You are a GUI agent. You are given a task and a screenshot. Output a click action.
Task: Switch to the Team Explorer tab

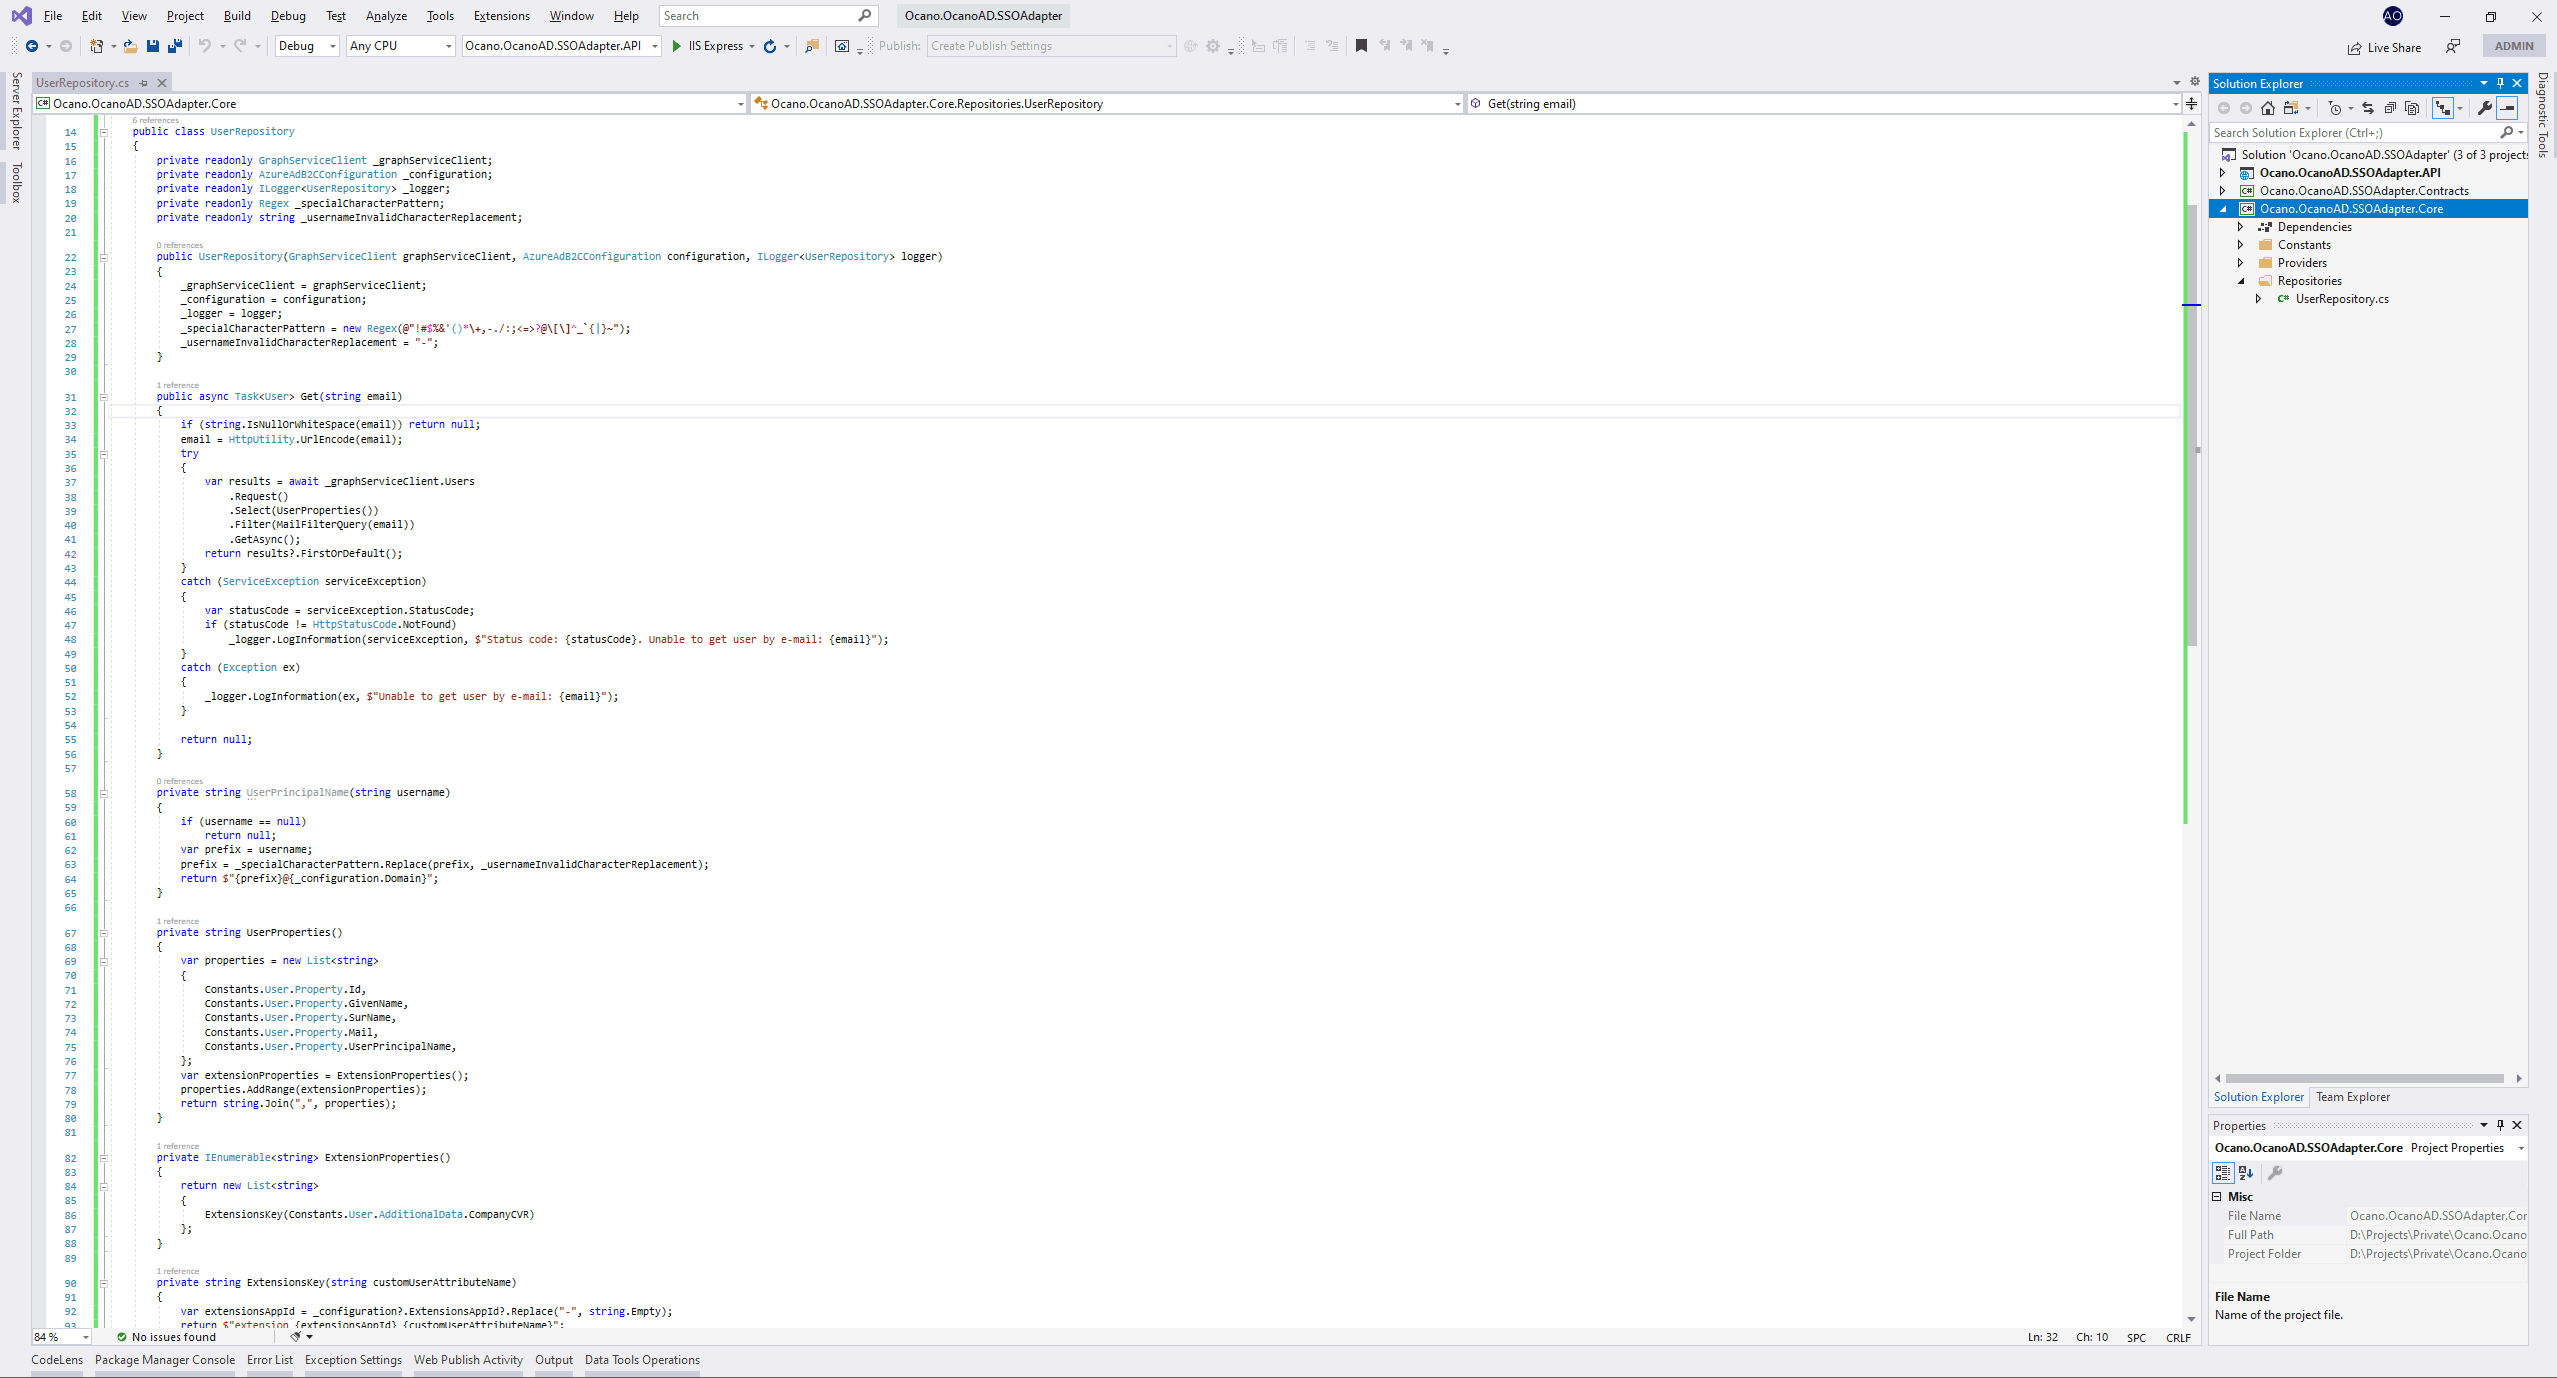[2352, 1097]
